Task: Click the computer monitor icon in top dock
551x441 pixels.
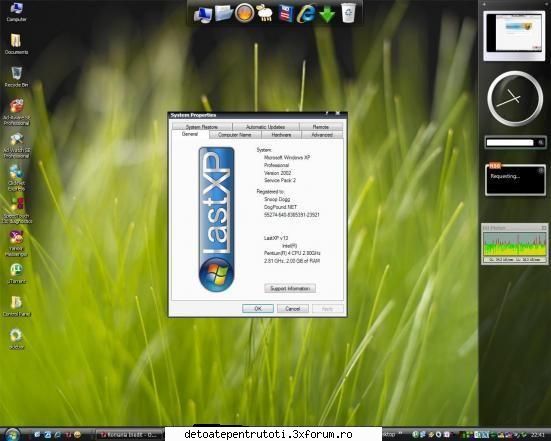Action: (203, 14)
